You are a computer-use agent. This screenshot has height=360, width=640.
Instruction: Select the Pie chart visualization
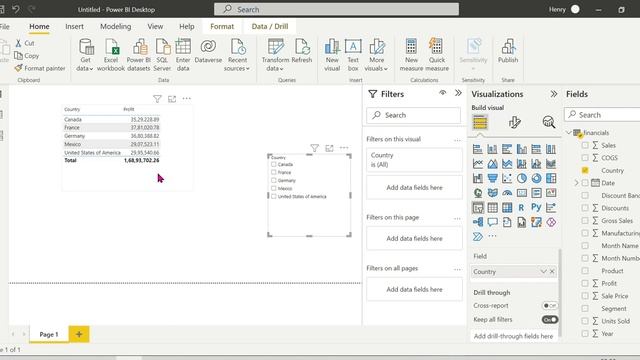tap(522, 178)
